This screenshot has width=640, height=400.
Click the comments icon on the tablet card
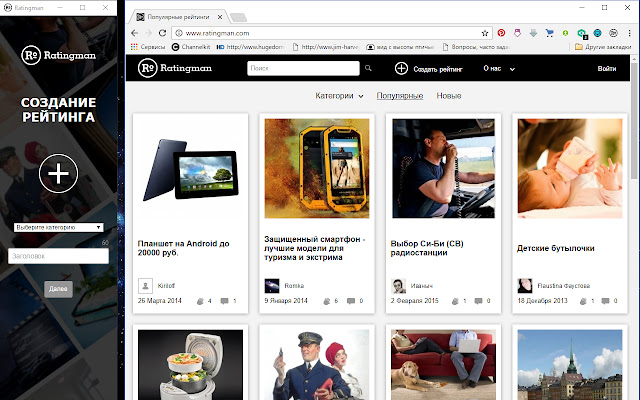pyautogui.click(x=224, y=301)
